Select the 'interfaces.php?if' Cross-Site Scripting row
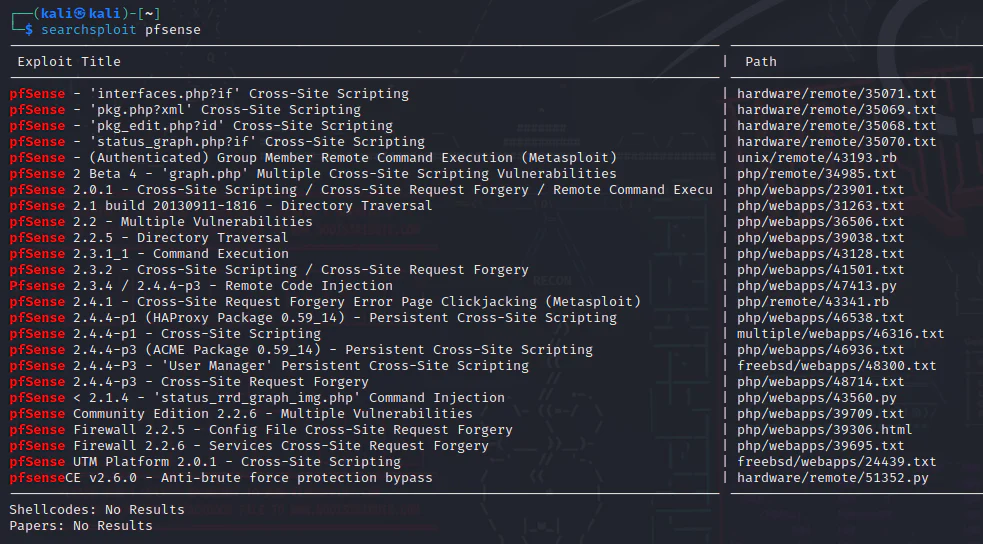983x544 pixels. (x=209, y=93)
